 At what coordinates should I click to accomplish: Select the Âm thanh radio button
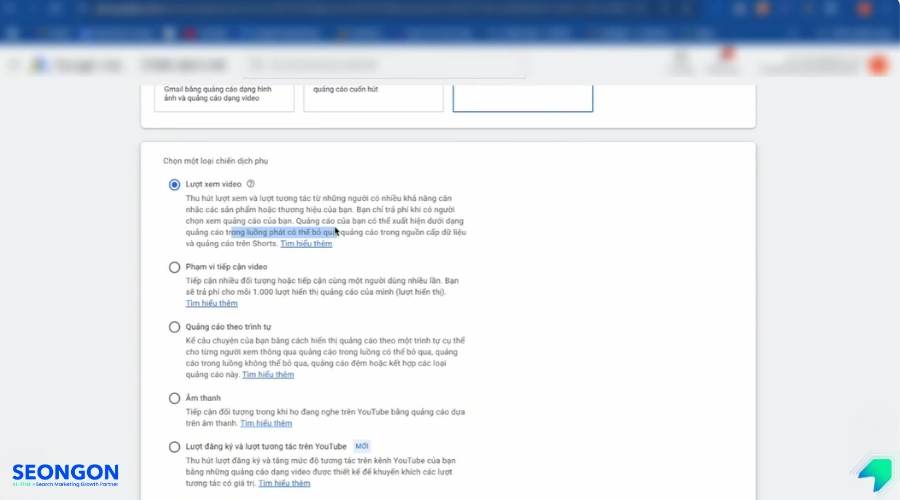coord(174,398)
